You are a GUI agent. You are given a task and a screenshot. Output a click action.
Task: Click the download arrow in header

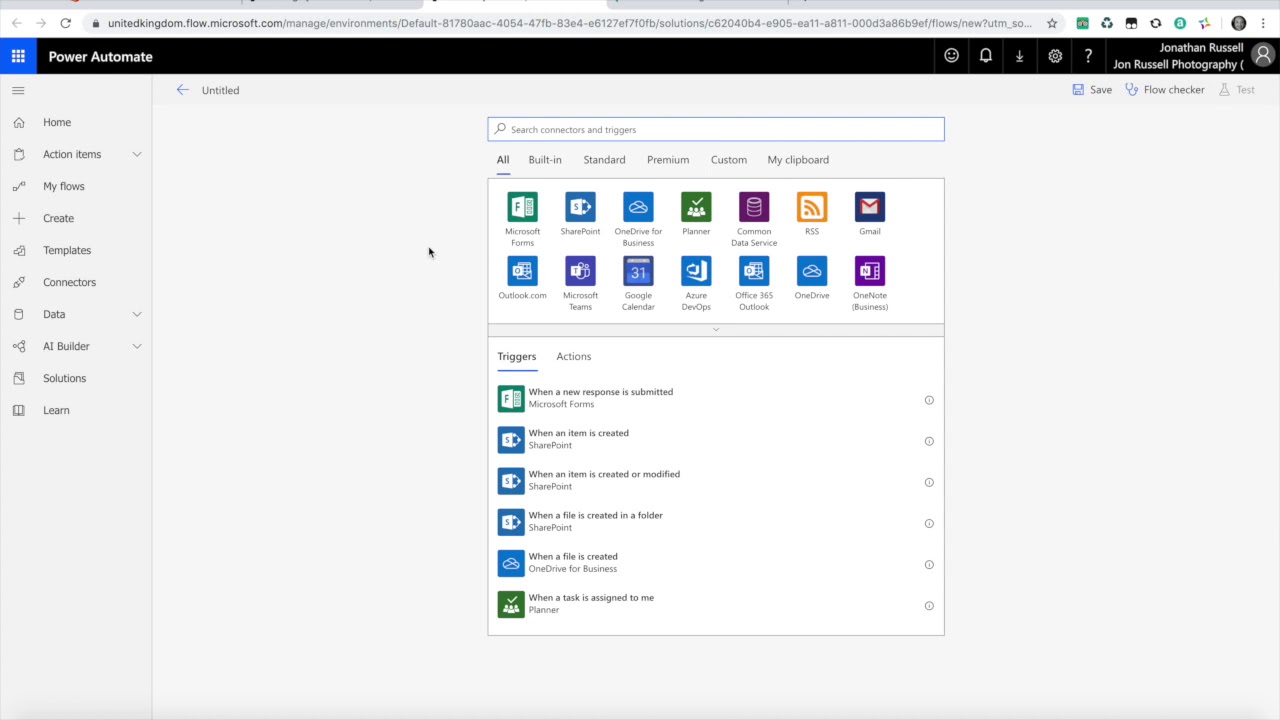[x=1020, y=56]
